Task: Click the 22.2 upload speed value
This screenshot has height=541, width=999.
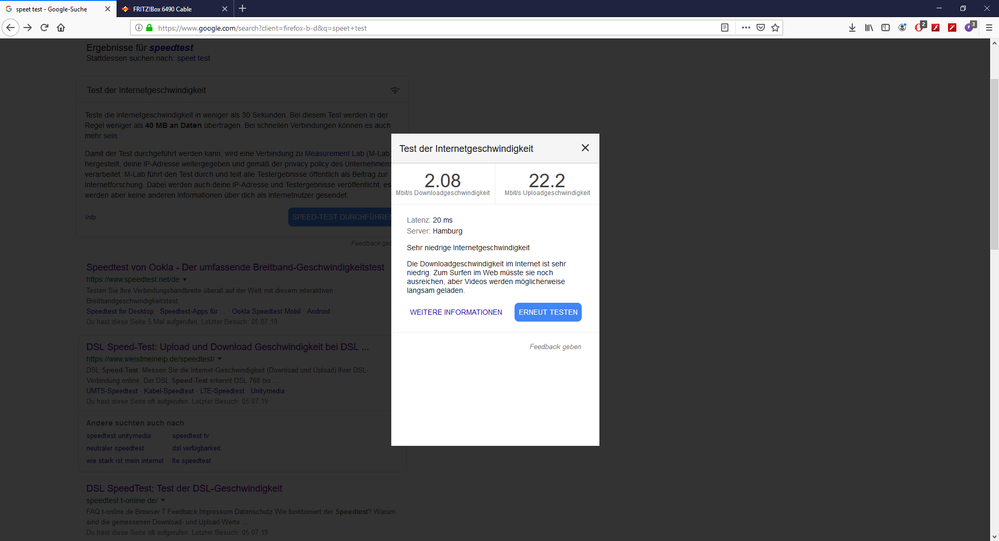Action: (x=547, y=180)
